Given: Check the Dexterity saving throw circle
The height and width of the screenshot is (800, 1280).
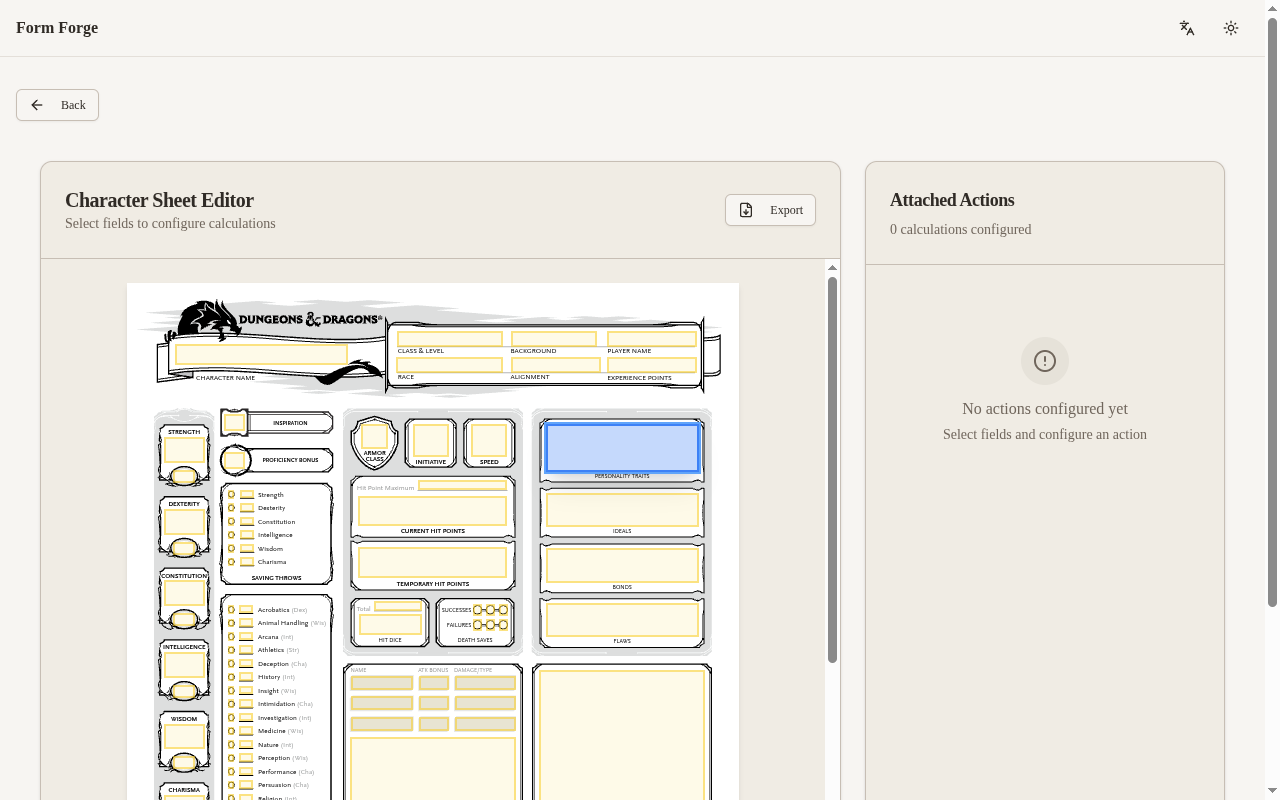Looking at the screenshot, I should pyautogui.click(x=231, y=508).
